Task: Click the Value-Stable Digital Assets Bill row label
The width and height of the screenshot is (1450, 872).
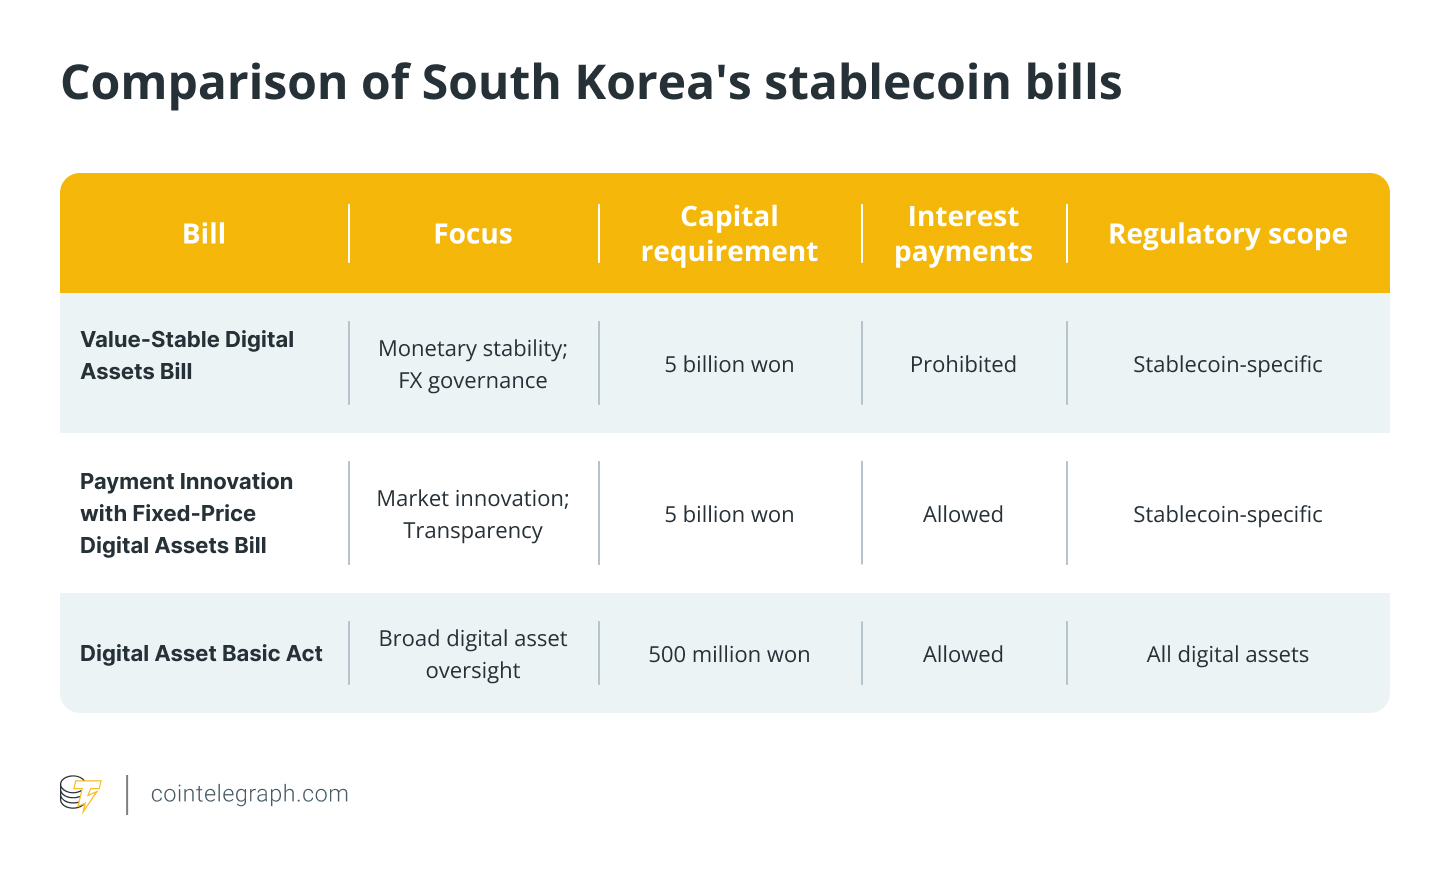Action: (x=187, y=355)
